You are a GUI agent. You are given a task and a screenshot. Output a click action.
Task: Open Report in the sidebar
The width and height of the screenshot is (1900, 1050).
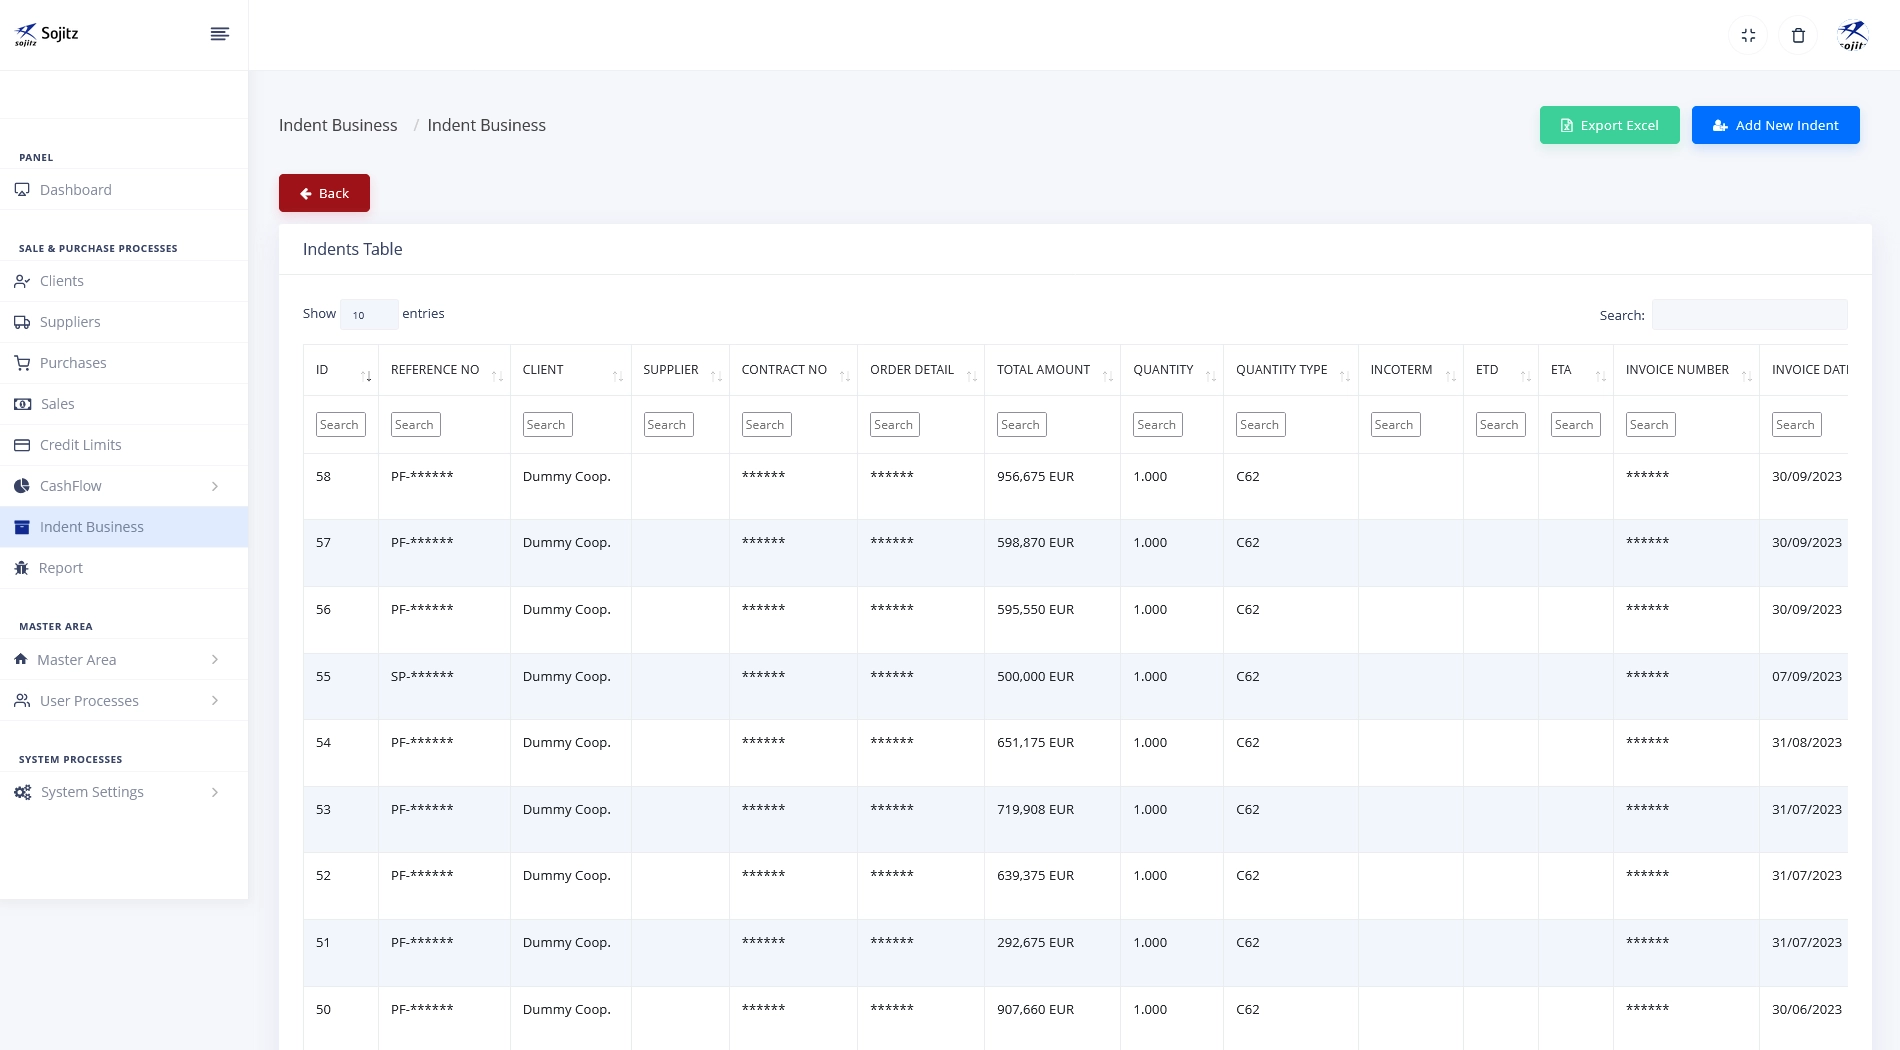click(124, 568)
